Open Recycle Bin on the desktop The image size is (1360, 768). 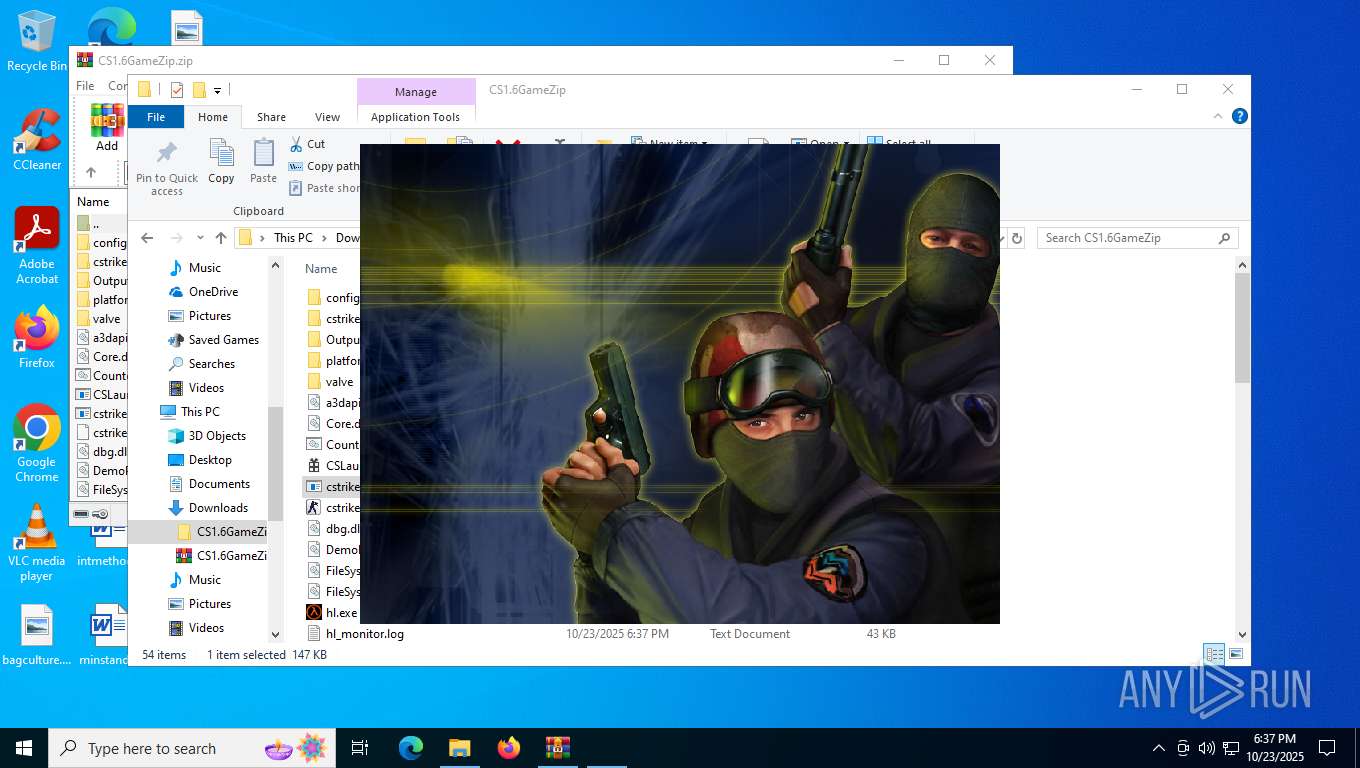tap(37, 42)
